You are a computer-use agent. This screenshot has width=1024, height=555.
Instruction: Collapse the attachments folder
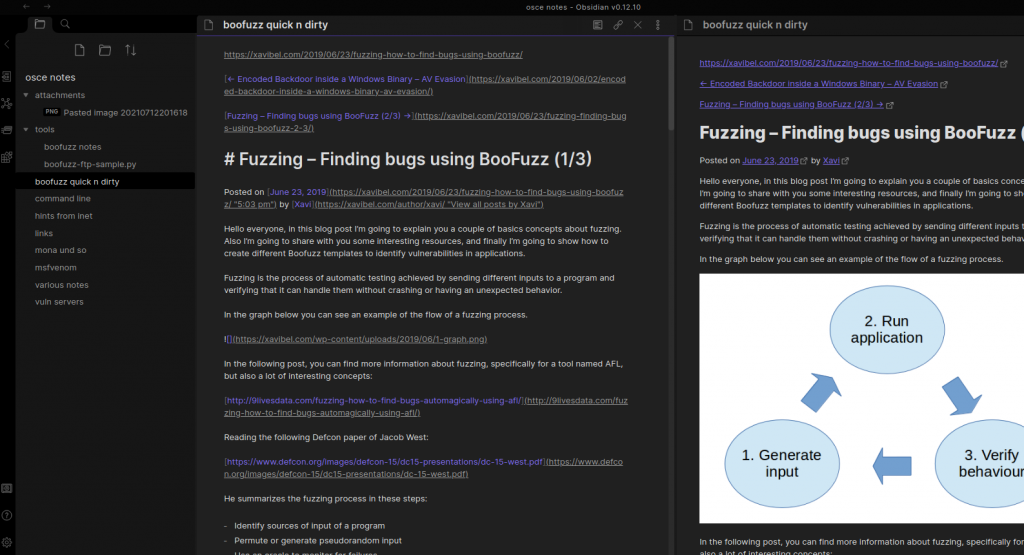[x=26, y=95]
